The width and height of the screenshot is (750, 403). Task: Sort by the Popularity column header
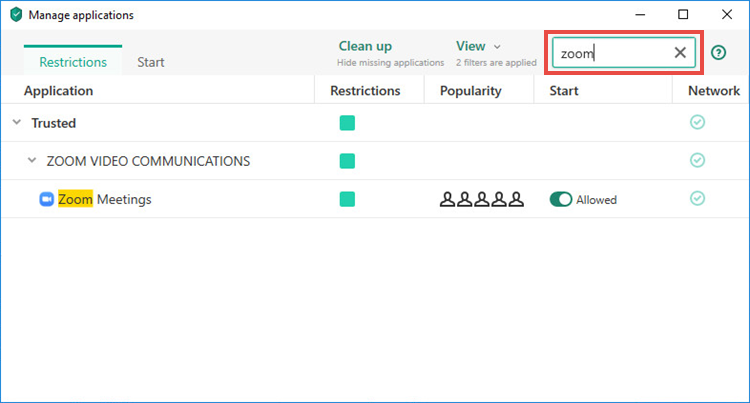click(x=471, y=91)
